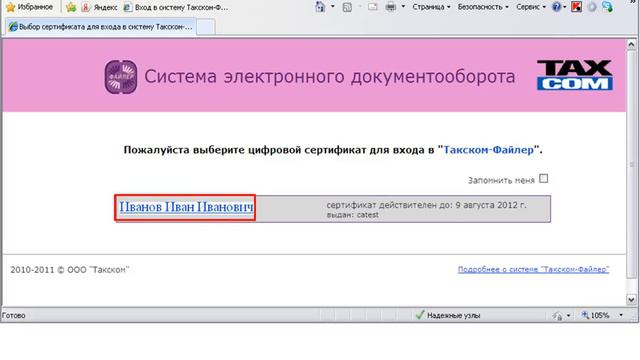Expand the privacy icon dropdown in status bar
The height and width of the screenshot is (360, 640).
[568, 316]
